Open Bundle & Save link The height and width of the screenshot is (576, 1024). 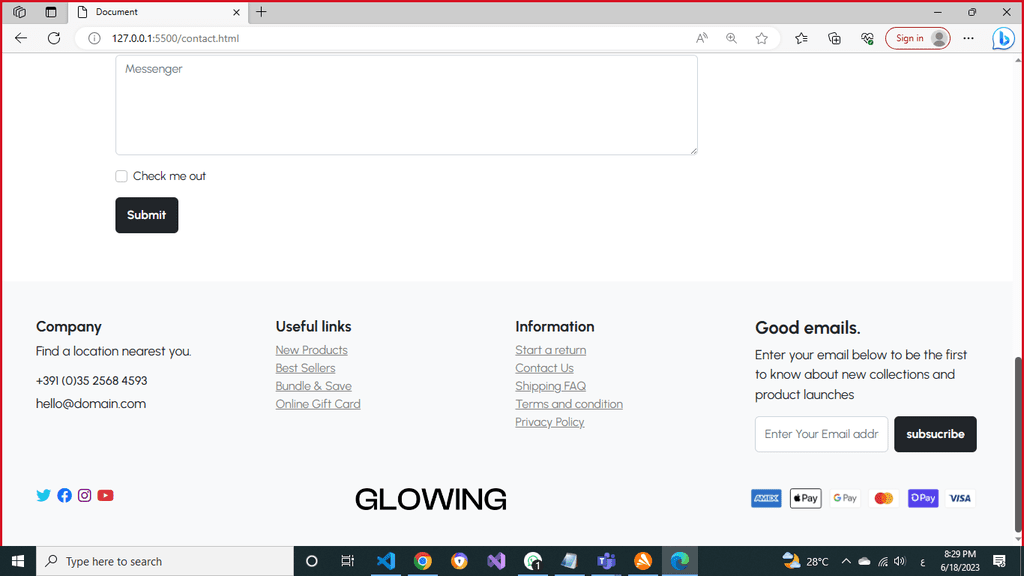click(313, 387)
